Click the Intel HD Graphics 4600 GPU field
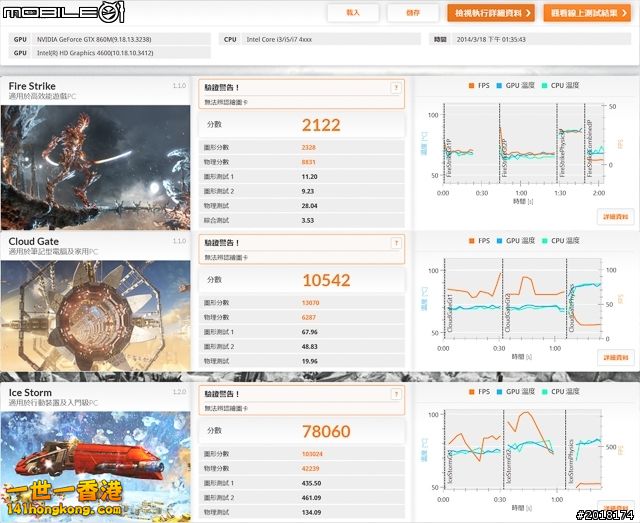The width and height of the screenshot is (640, 523). pos(109,53)
